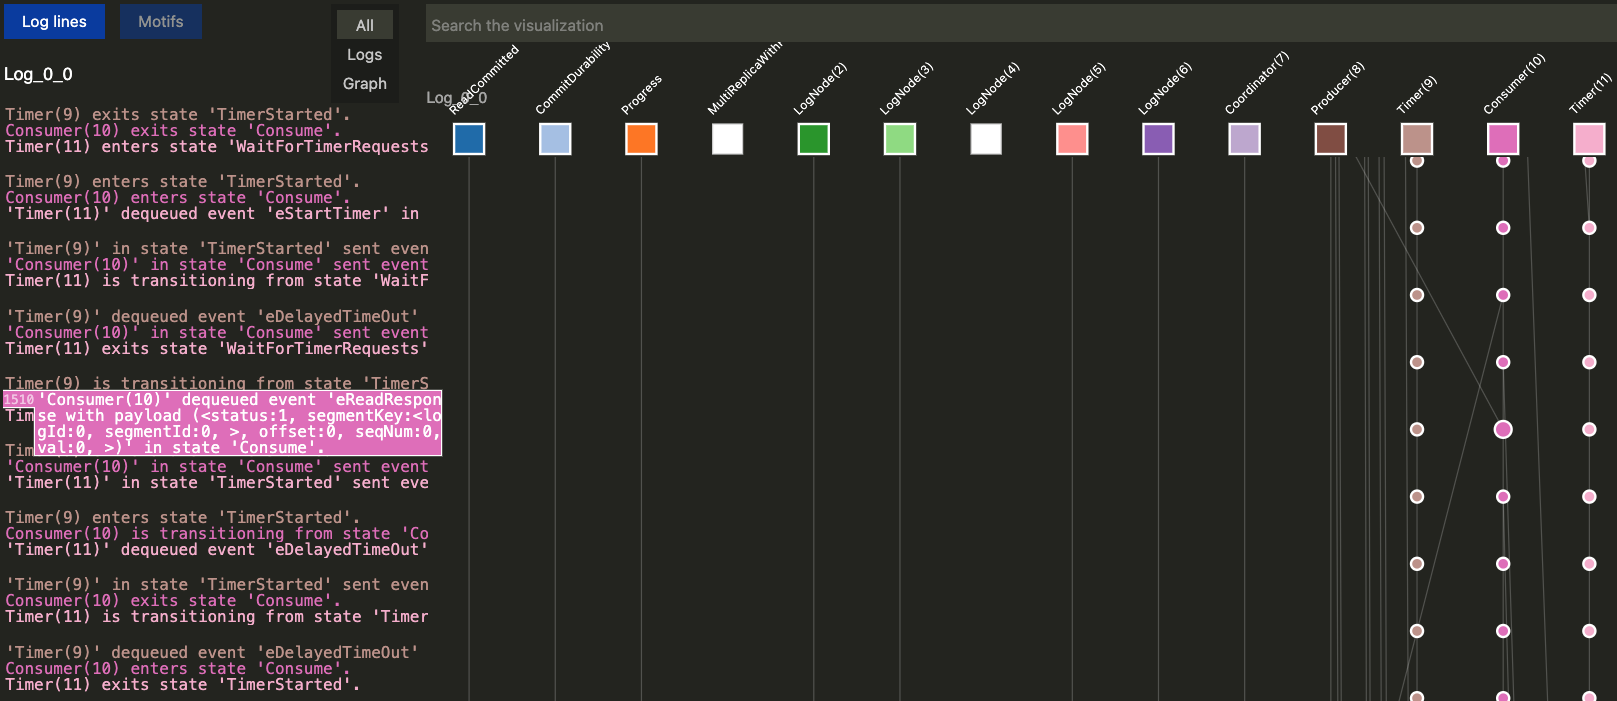Select log line "Timer(11) exits state 'TimerStarted'."
1617x701 pixels.
click(x=182, y=684)
